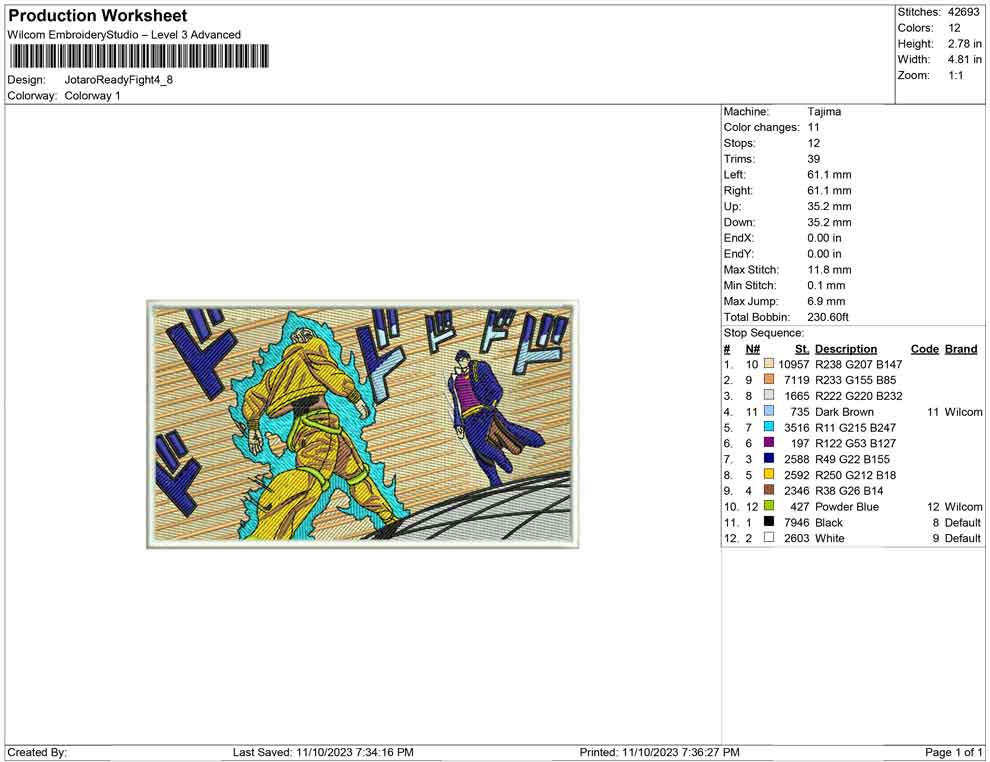Image resolution: width=990 pixels, height=762 pixels.
Task: Select the White thread color swatch
Action: 768,537
